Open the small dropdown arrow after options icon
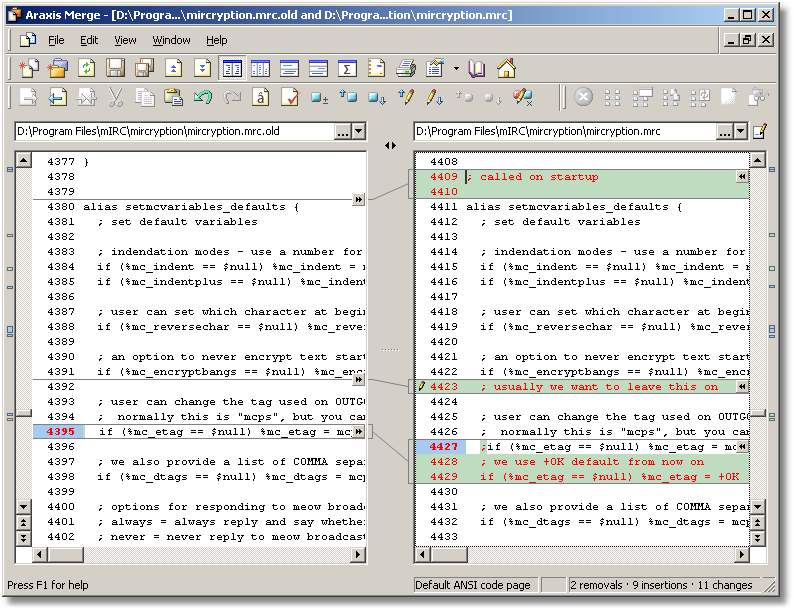This screenshot has height=611, width=794. pos(456,68)
